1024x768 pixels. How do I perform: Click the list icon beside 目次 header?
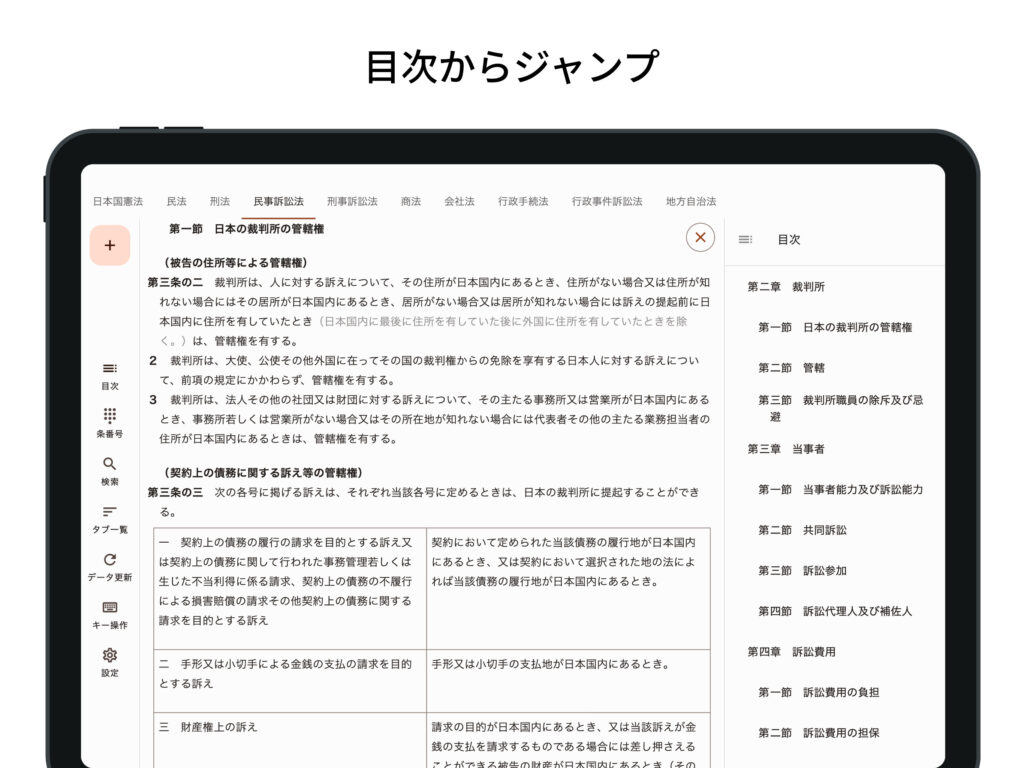[745, 240]
